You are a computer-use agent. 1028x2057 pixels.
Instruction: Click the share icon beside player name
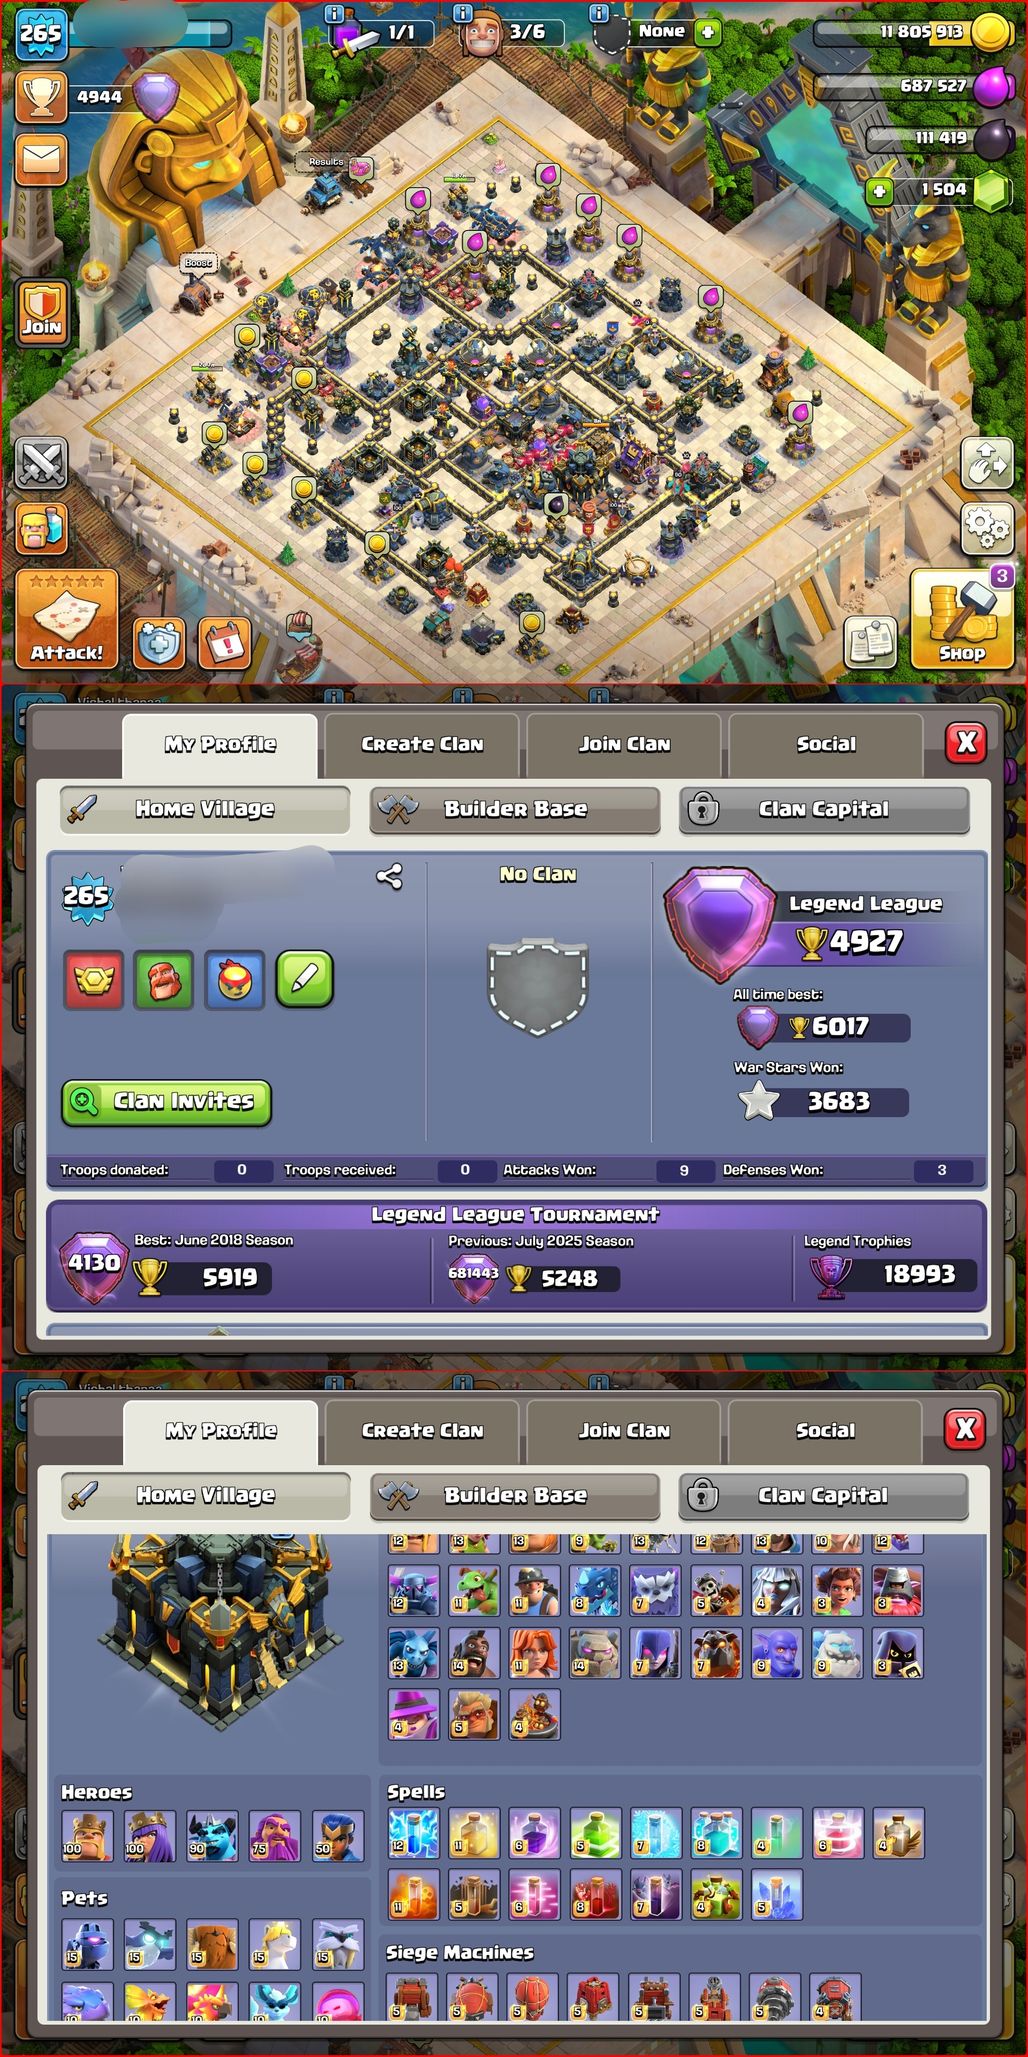[389, 877]
